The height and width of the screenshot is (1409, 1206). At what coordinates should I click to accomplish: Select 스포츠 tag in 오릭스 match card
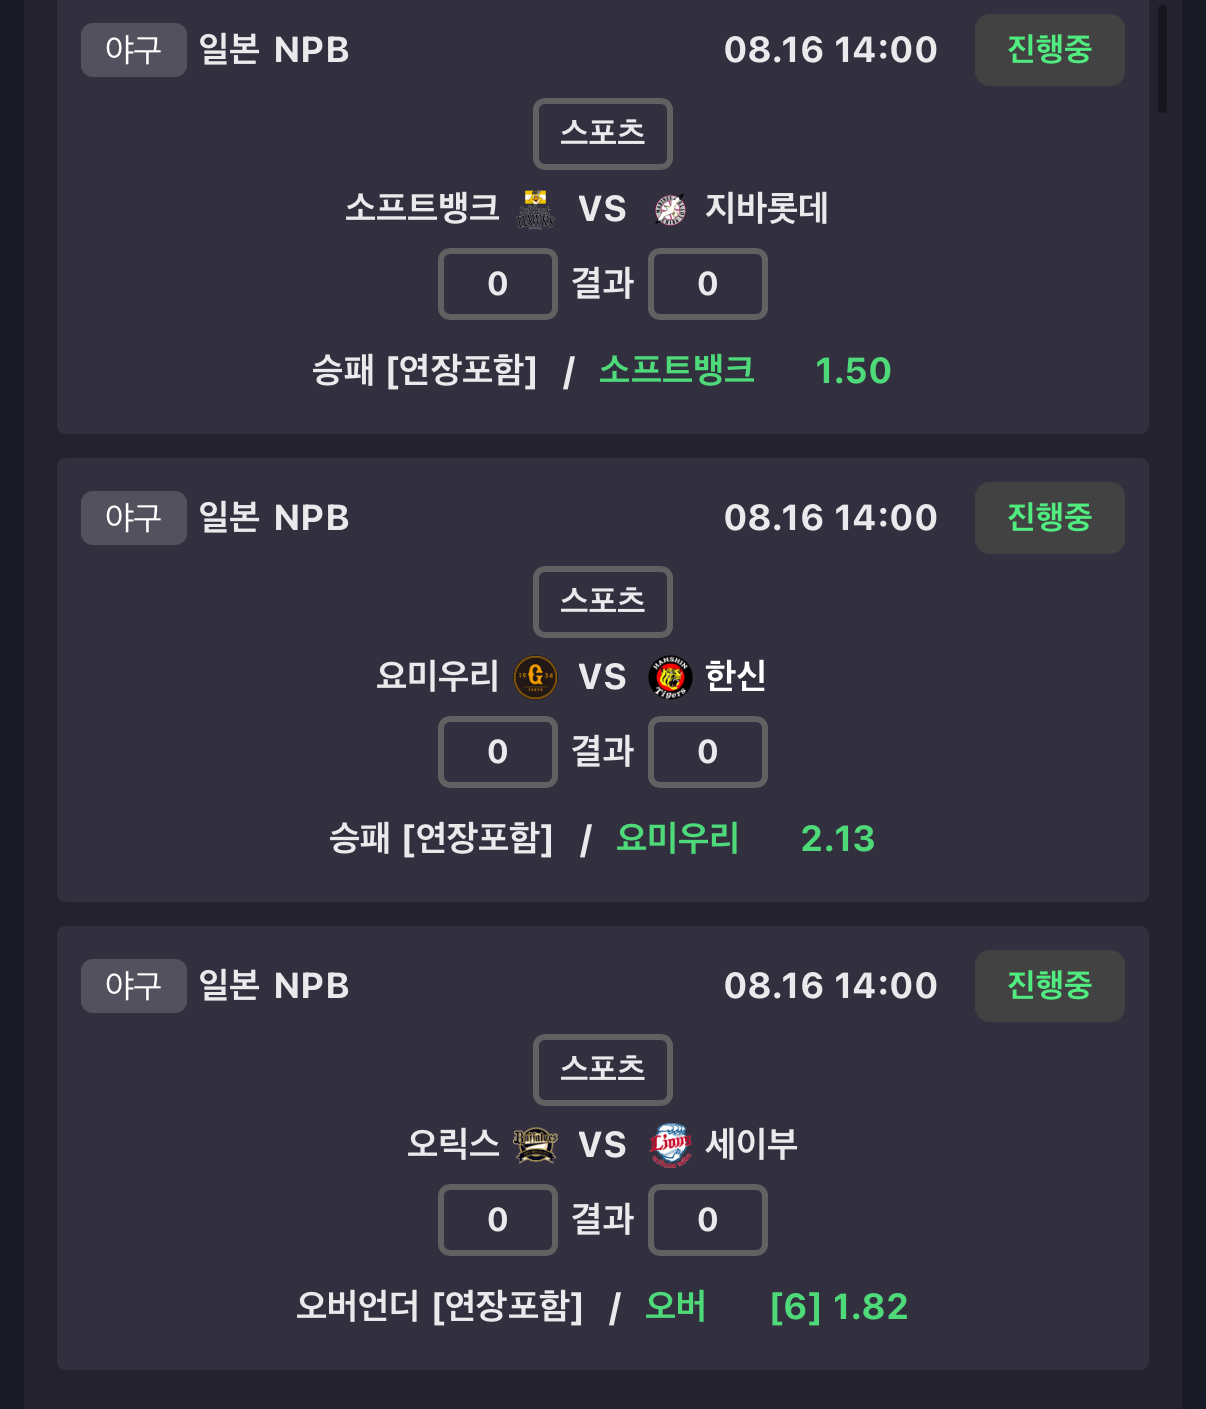pos(603,1070)
